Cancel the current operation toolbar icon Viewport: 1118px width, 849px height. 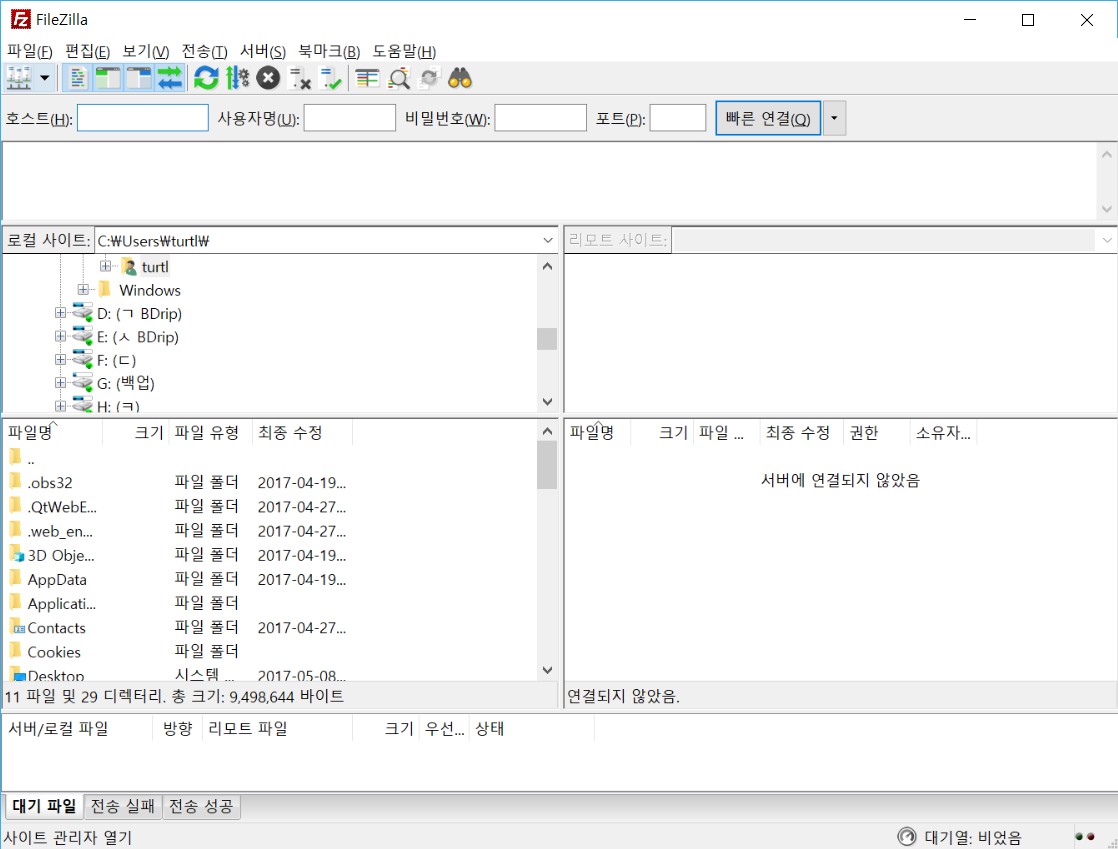point(268,78)
